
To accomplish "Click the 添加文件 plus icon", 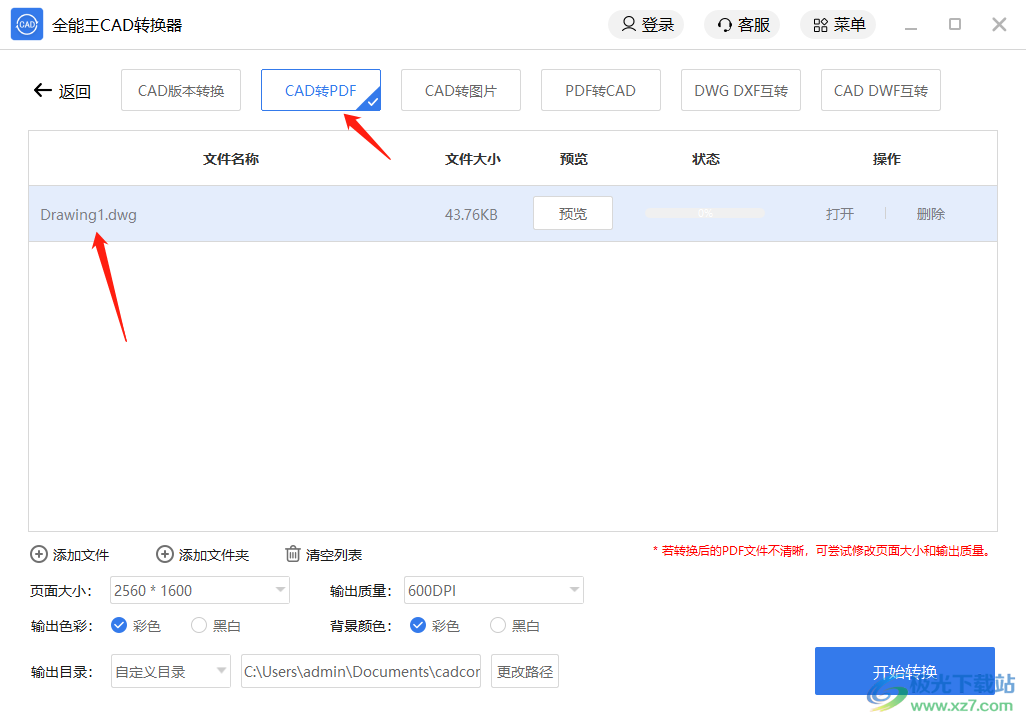I will (x=39, y=554).
